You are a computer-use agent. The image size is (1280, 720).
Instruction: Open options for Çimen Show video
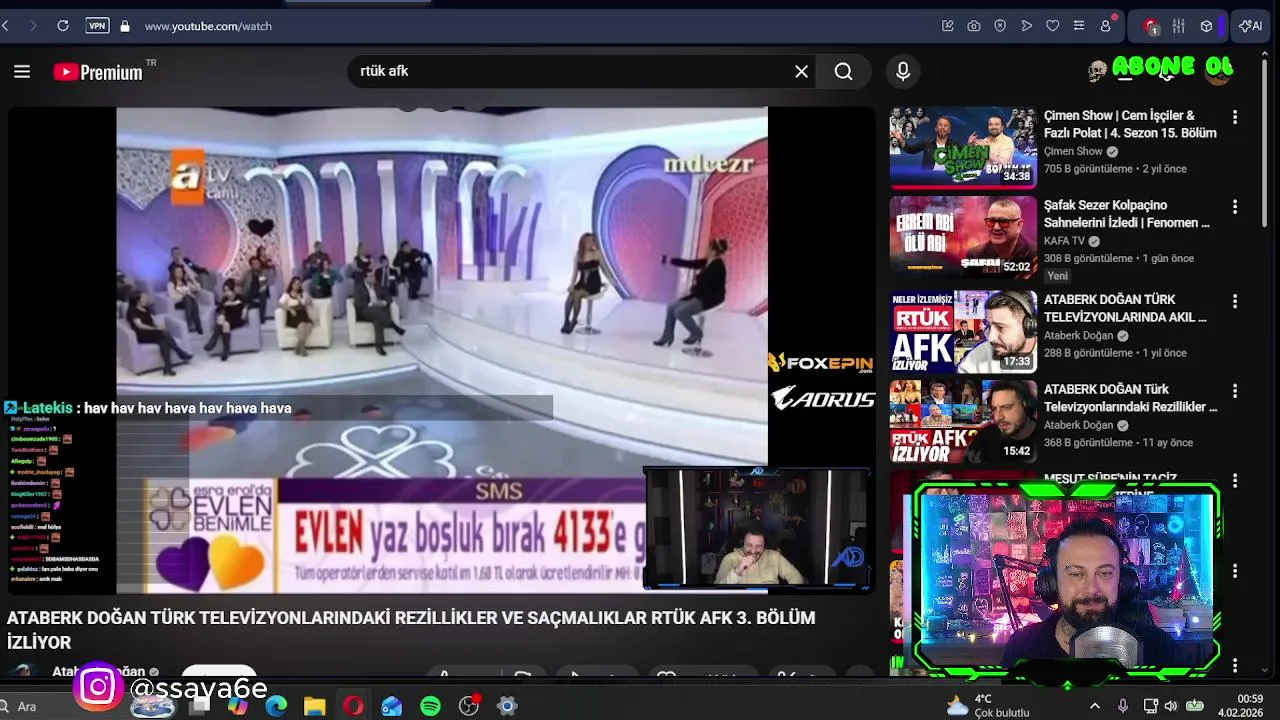pyautogui.click(x=1235, y=117)
